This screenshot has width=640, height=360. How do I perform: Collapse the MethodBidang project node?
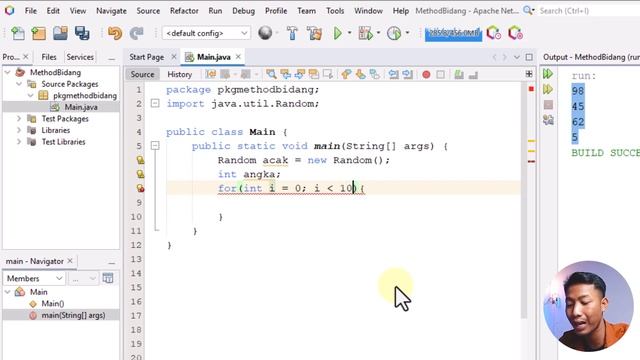7,72
